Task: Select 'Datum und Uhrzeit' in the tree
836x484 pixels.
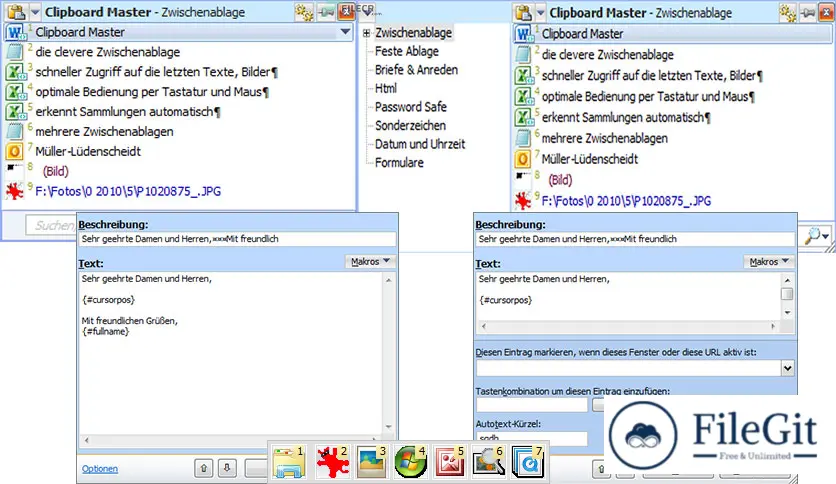Action: [x=420, y=144]
